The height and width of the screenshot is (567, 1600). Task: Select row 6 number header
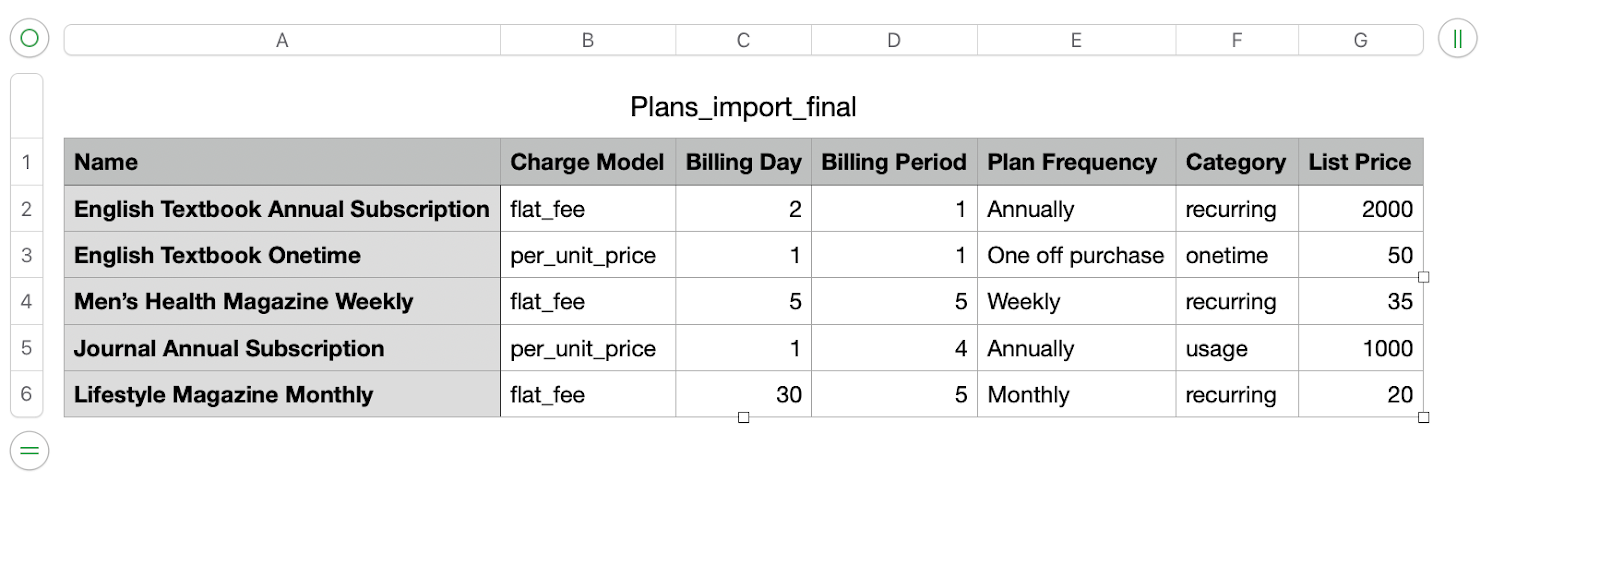(27, 394)
